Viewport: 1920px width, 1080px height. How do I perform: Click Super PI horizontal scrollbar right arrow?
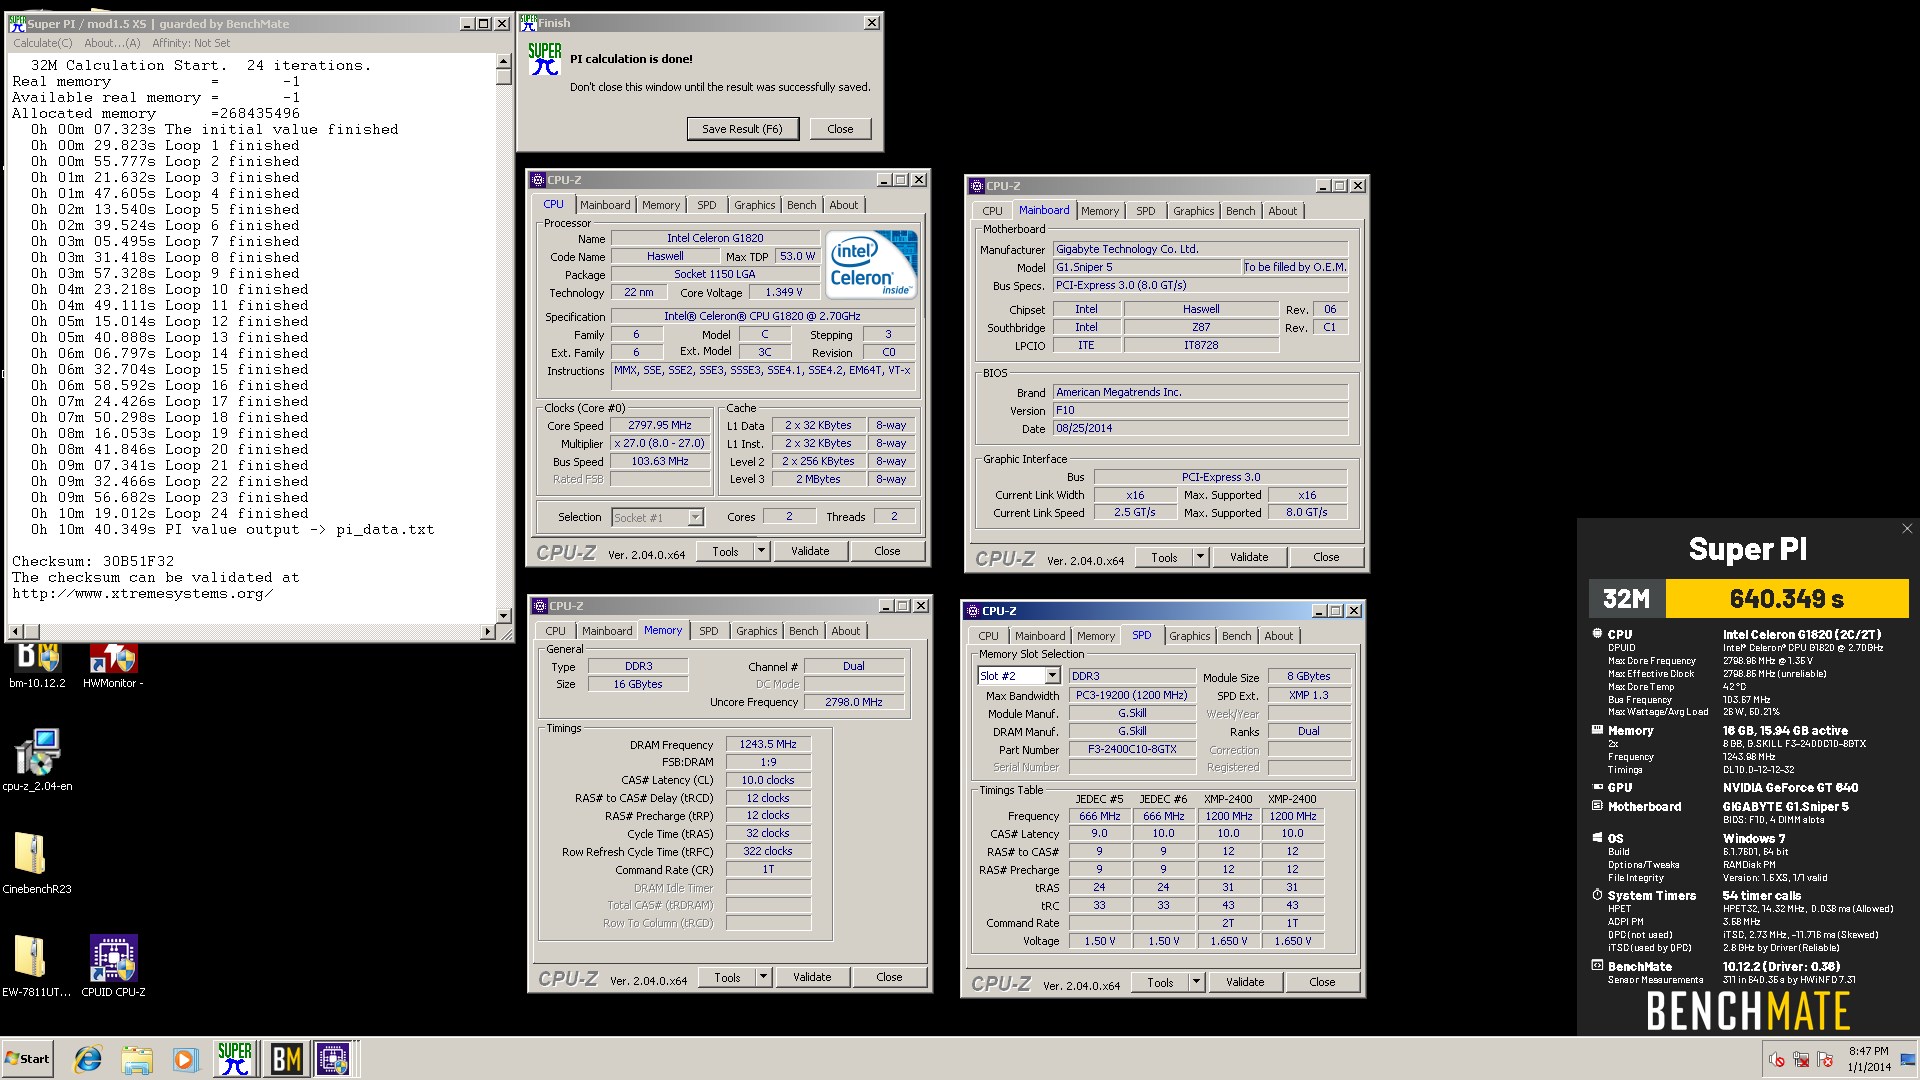pos(488,631)
